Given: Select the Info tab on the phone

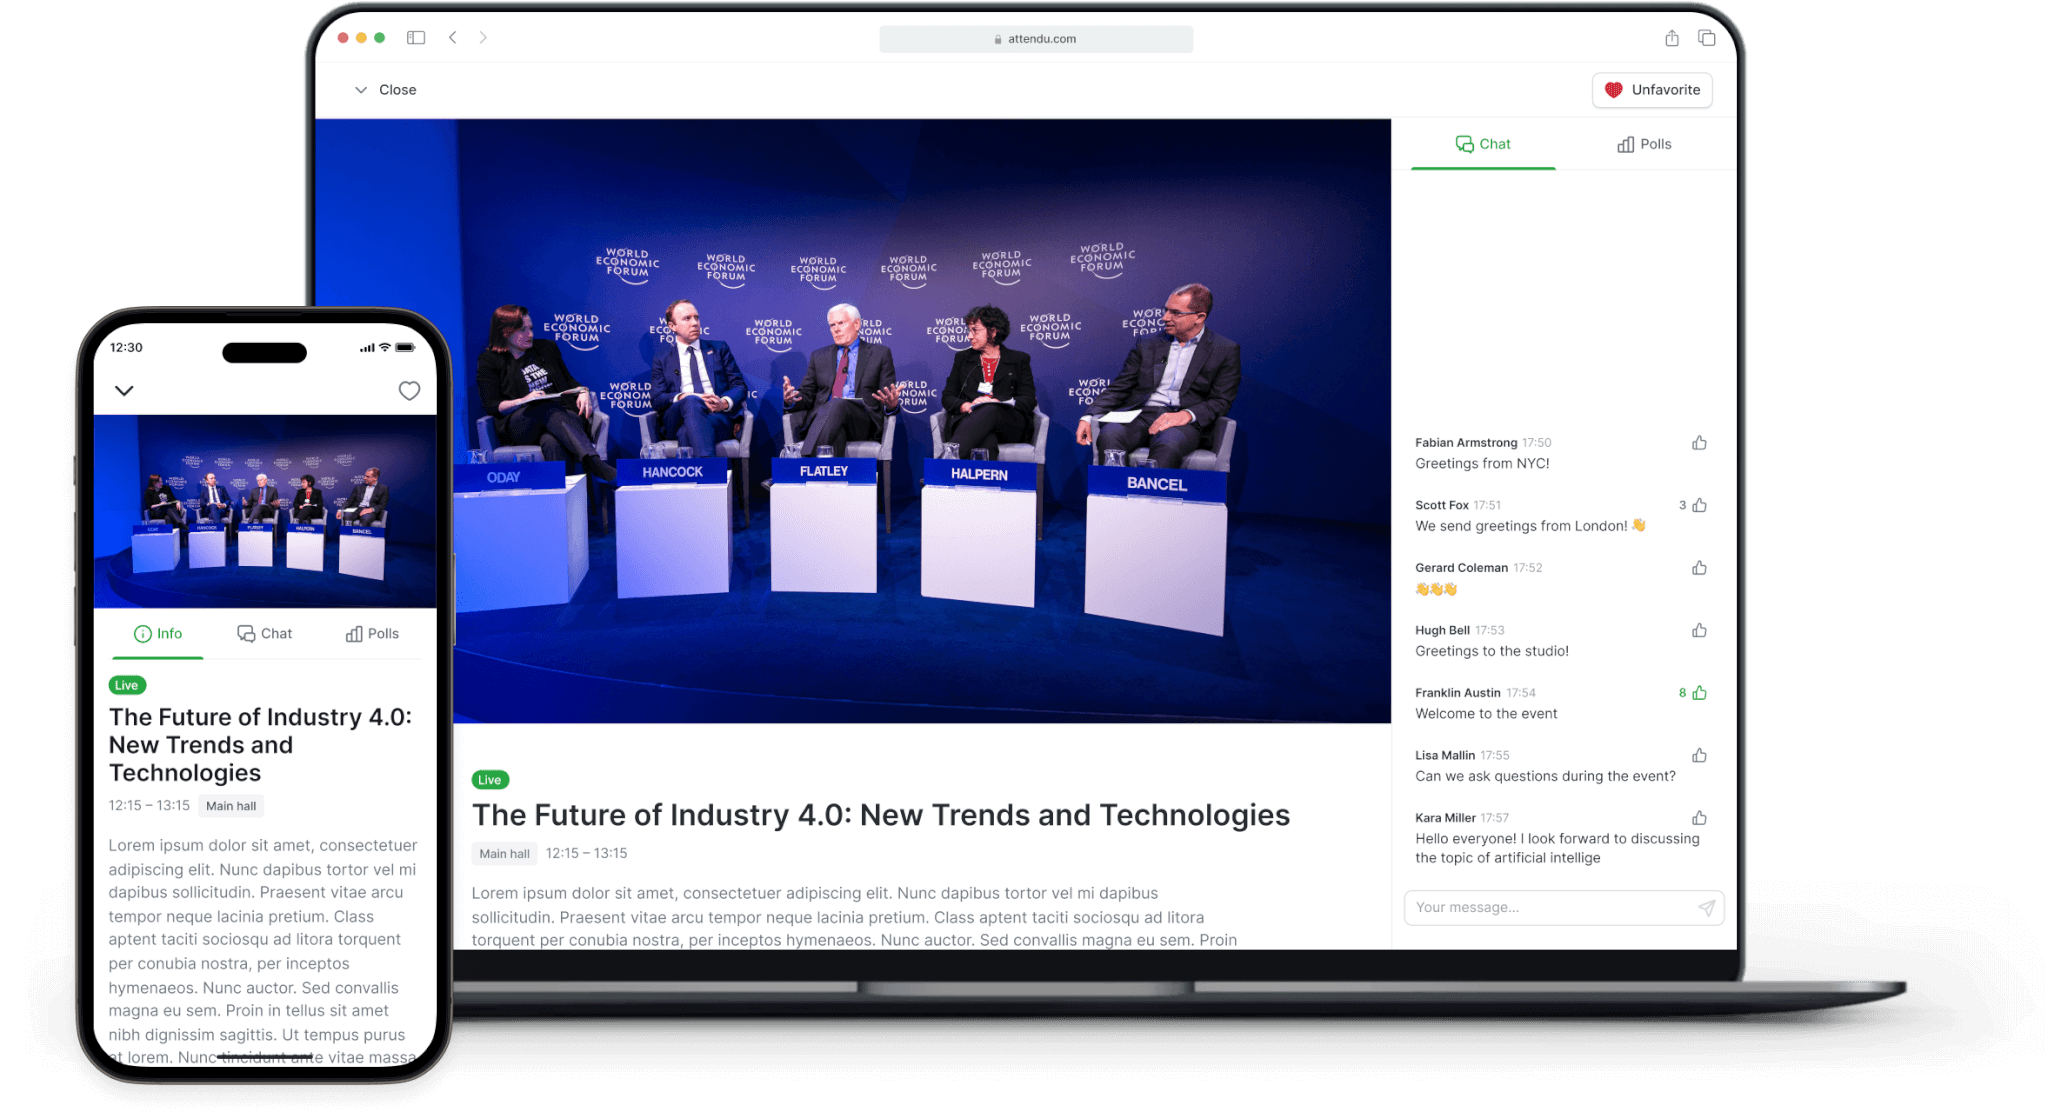Looking at the screenshot, I should (158, 634).
